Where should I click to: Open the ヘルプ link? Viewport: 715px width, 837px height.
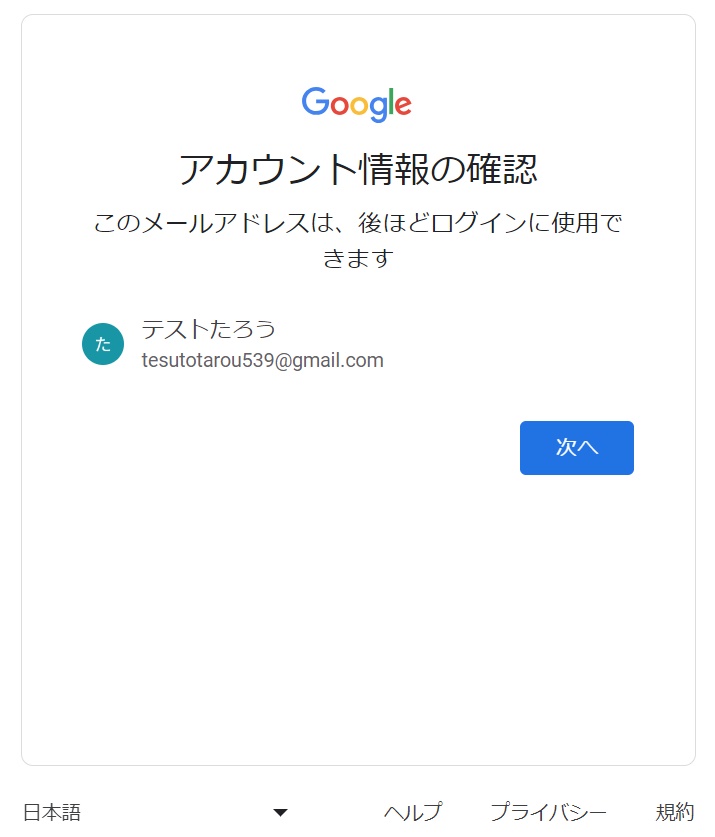coord(413,812)
